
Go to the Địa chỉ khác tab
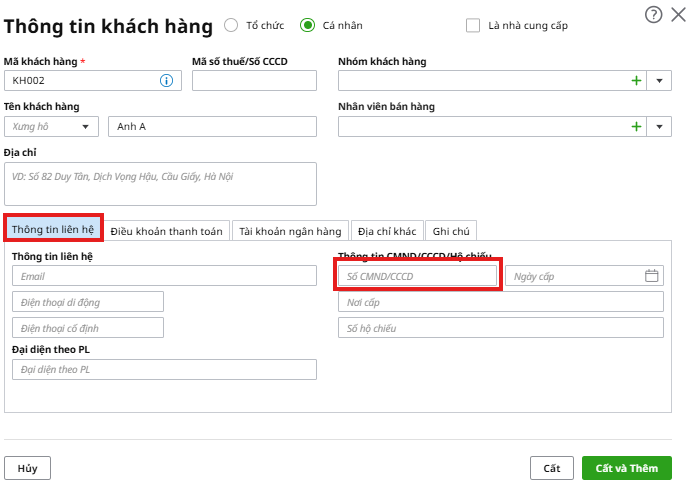pyautogui.click(x=387, y=230)
